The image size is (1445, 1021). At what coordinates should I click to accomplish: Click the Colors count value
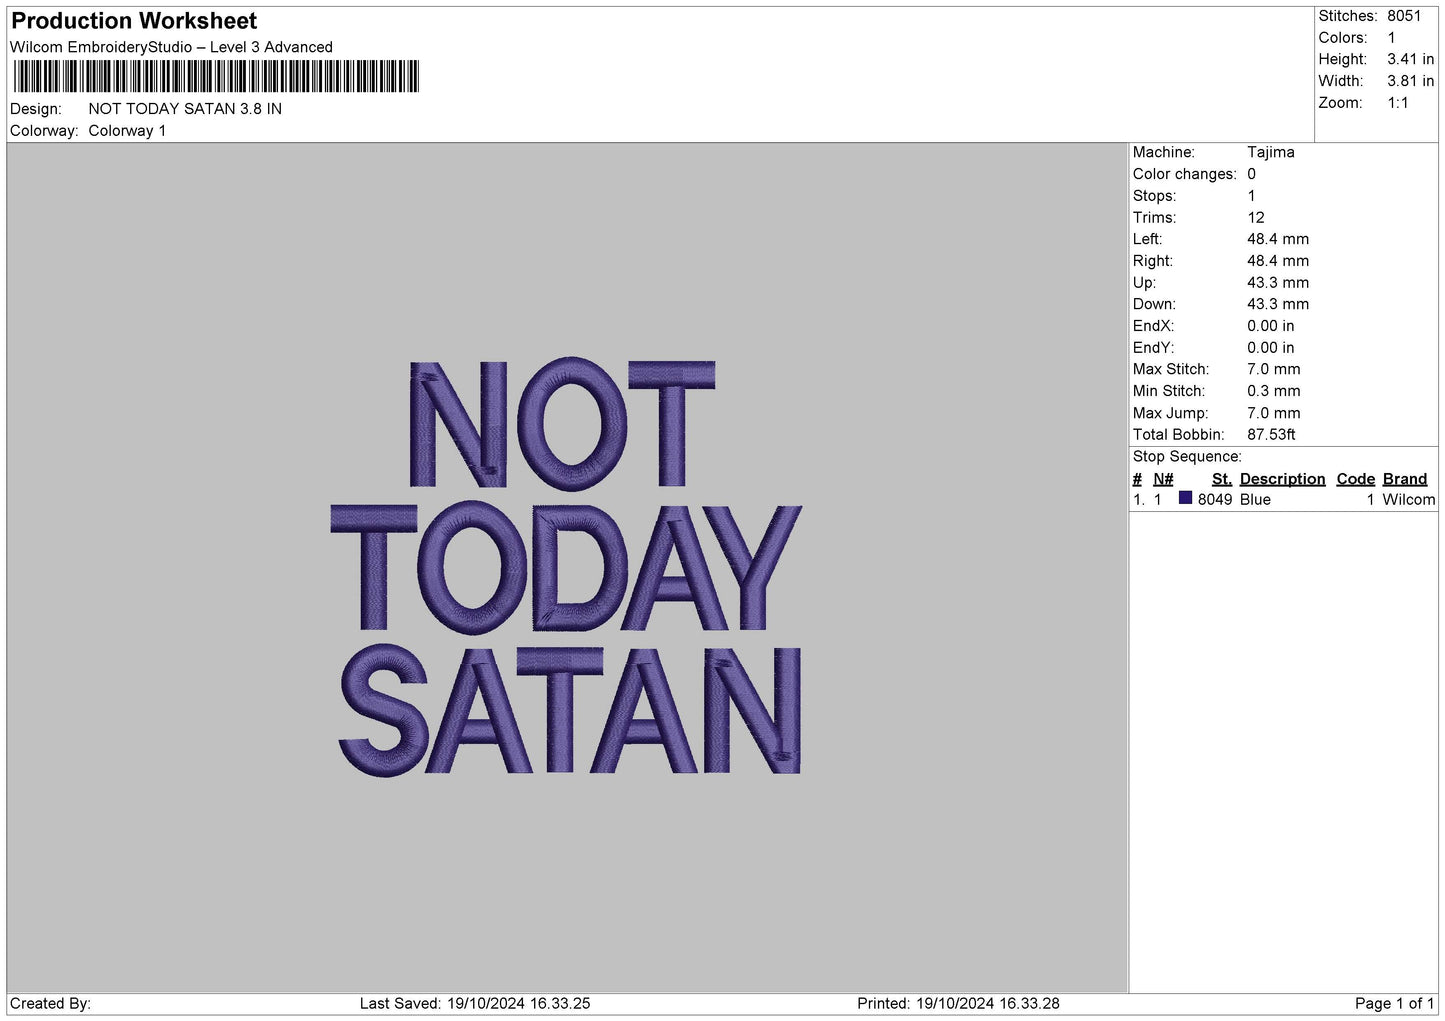click(1391, 38)
